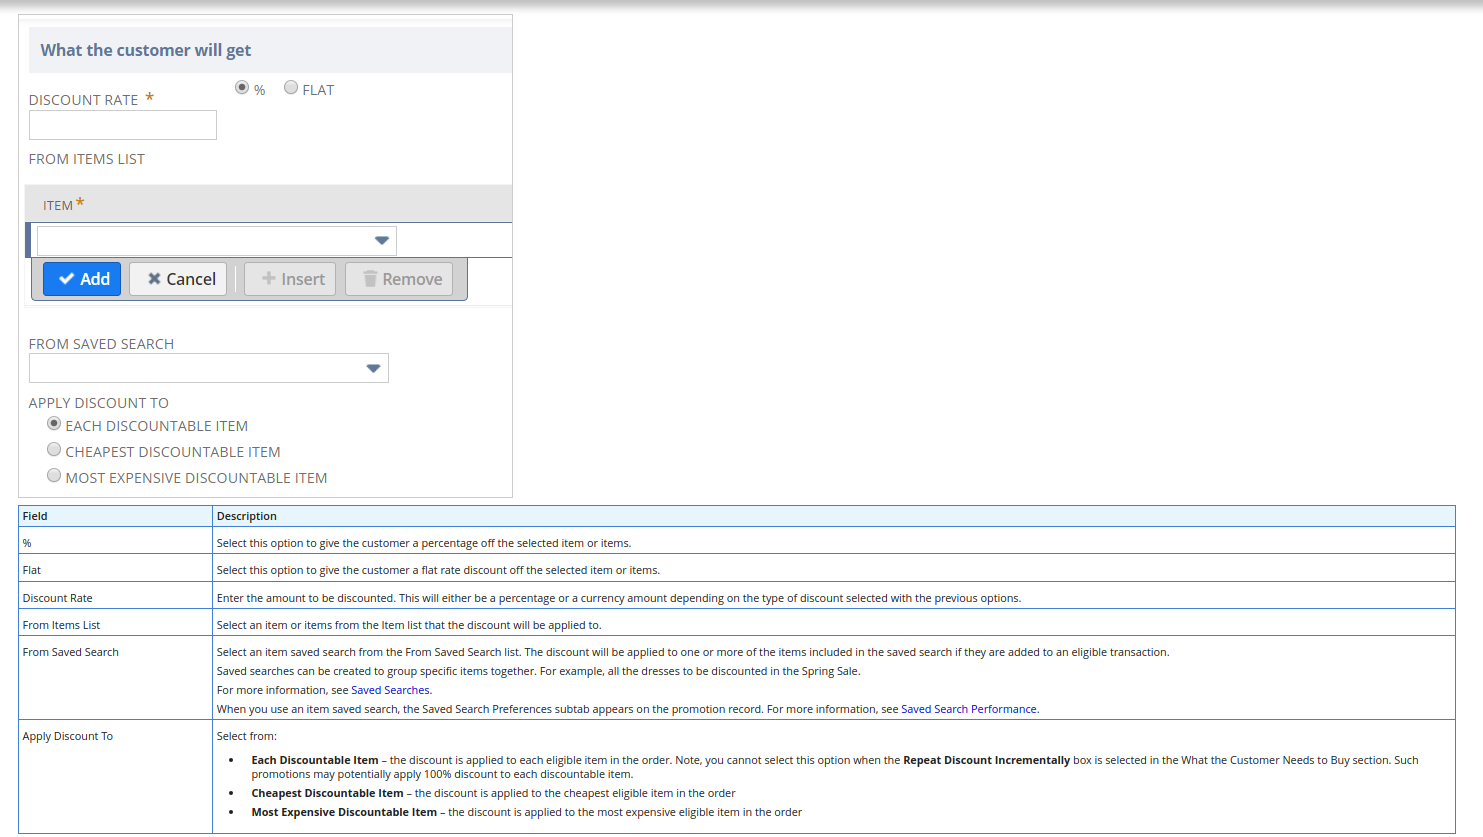Focus the Discount Rate input field
1483x837 pixels.
[123, 125]
